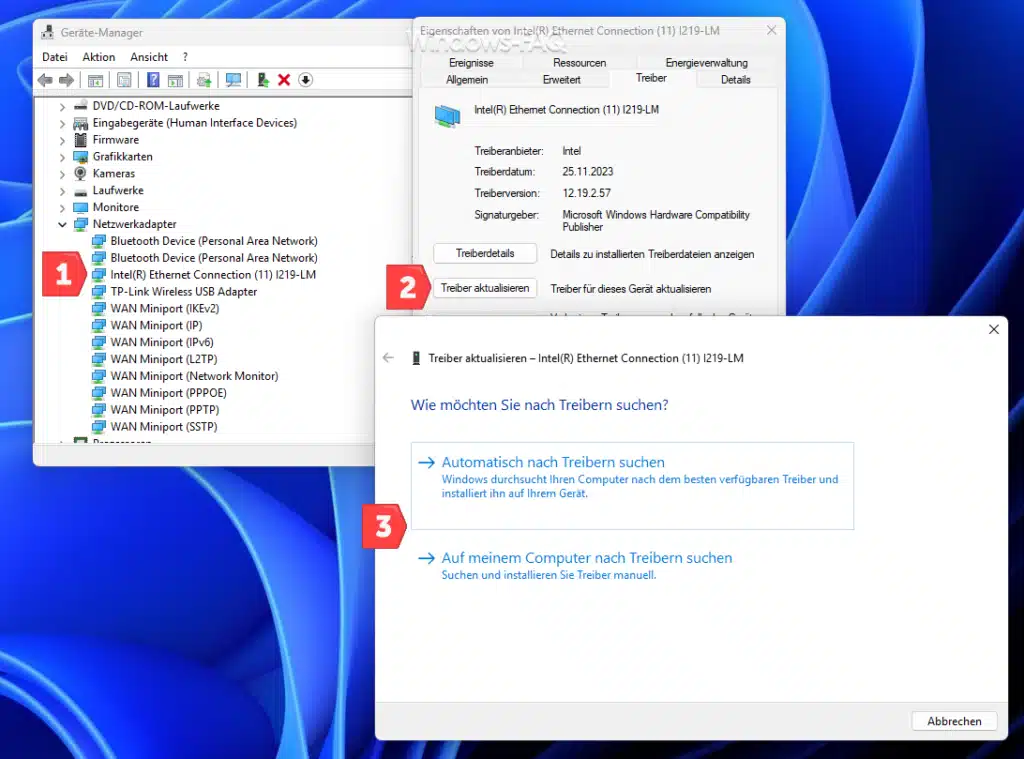Open the ? help menu
1024x759 pixels.
coord(185,57)
